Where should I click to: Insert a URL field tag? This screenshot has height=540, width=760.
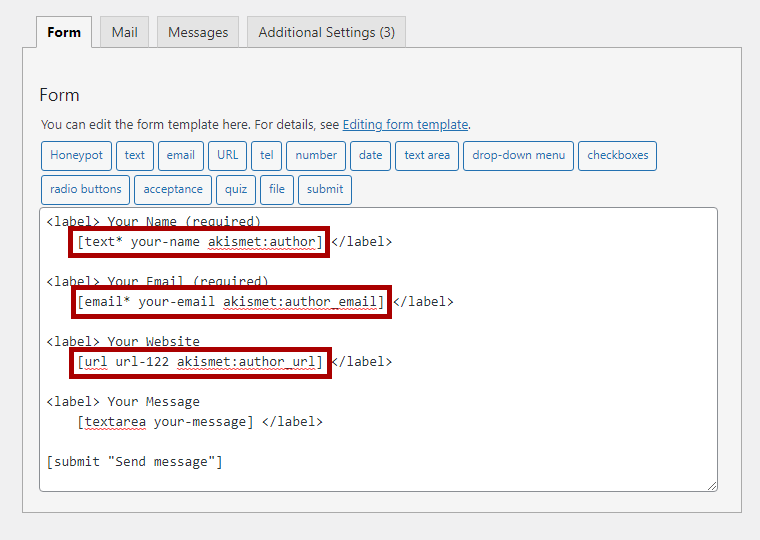227,156
